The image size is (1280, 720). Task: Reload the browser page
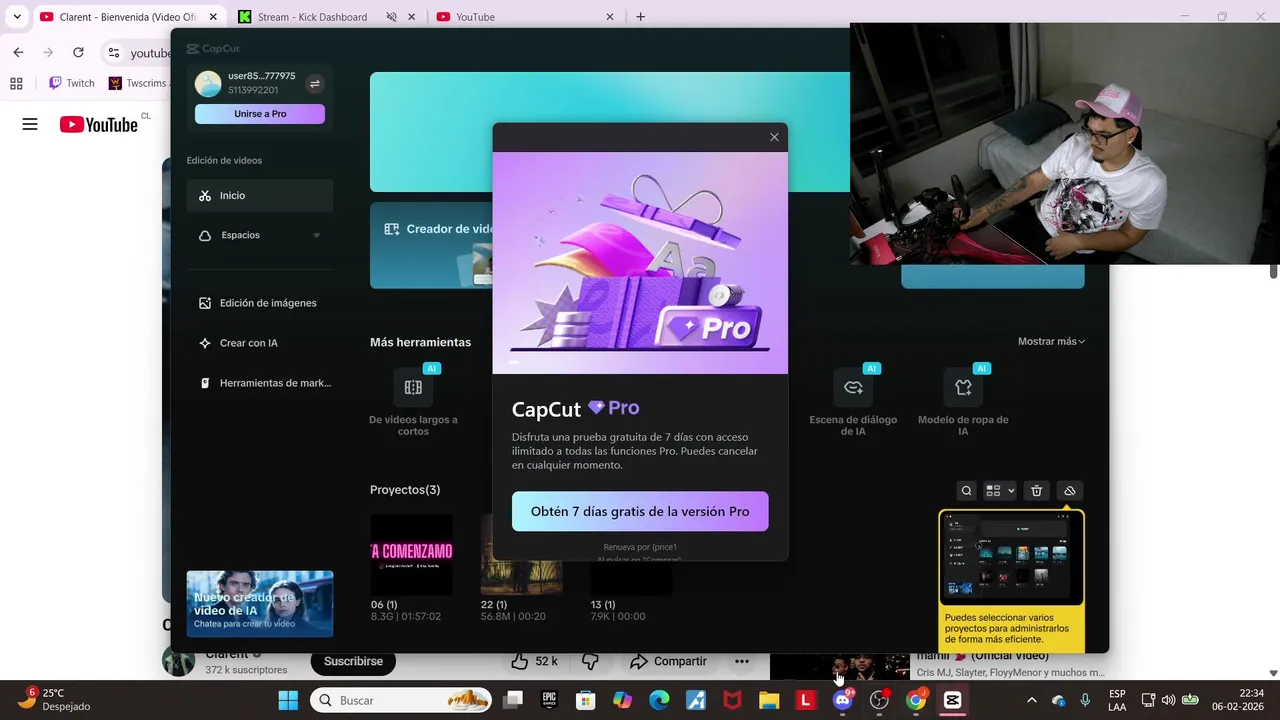78,52
